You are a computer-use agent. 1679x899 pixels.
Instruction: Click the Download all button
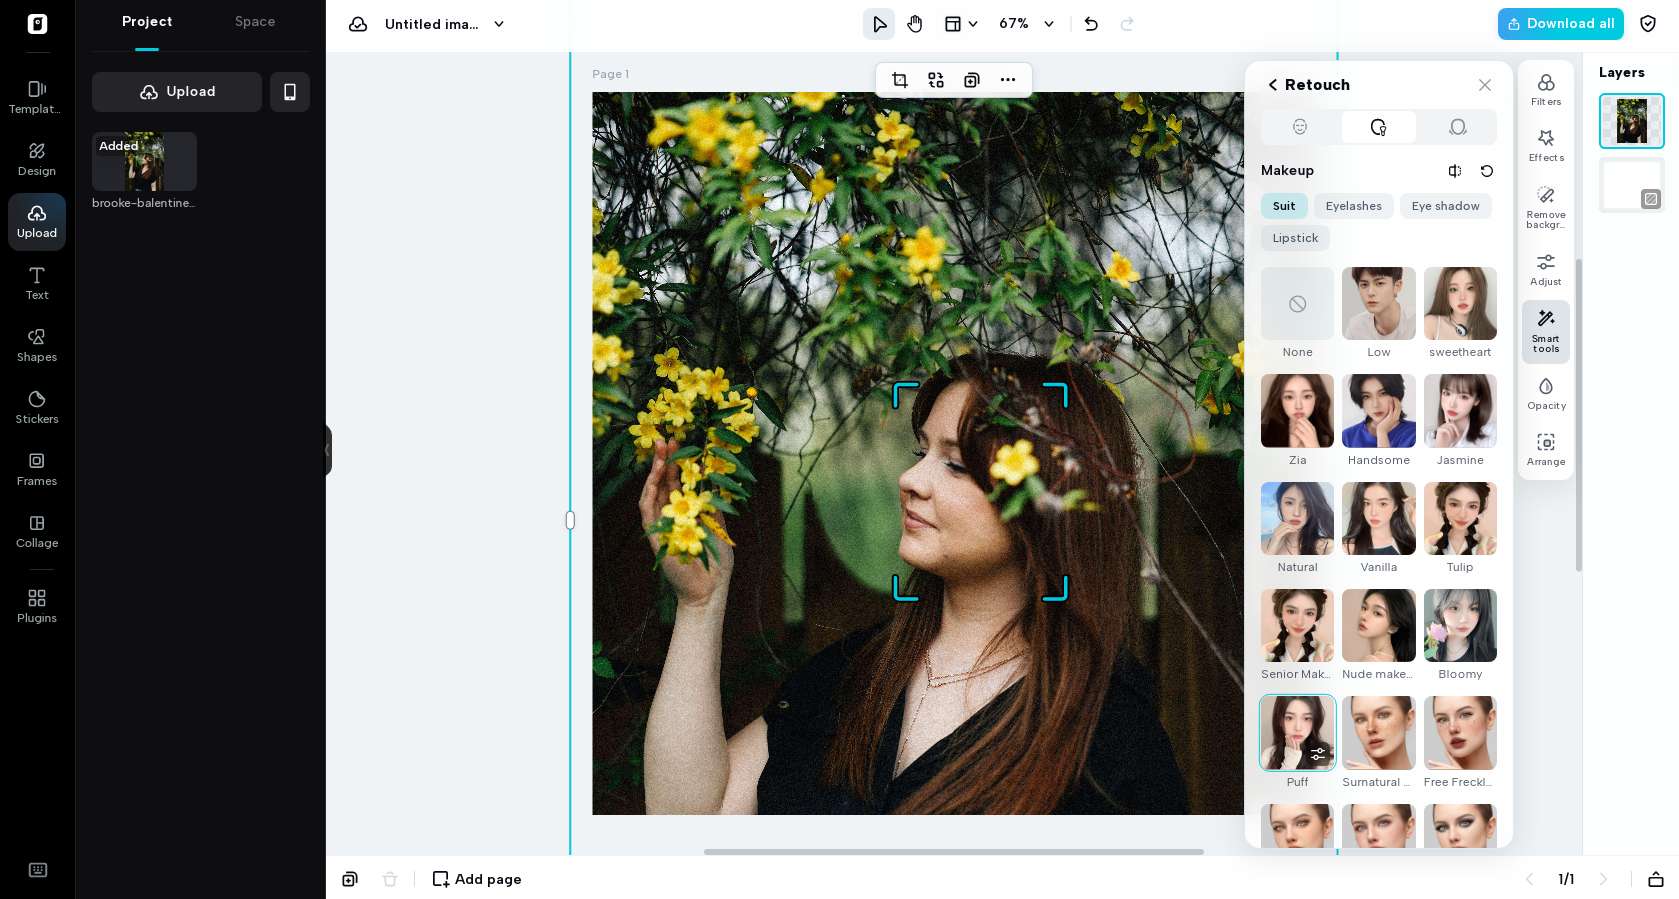tap(1560, 24)
